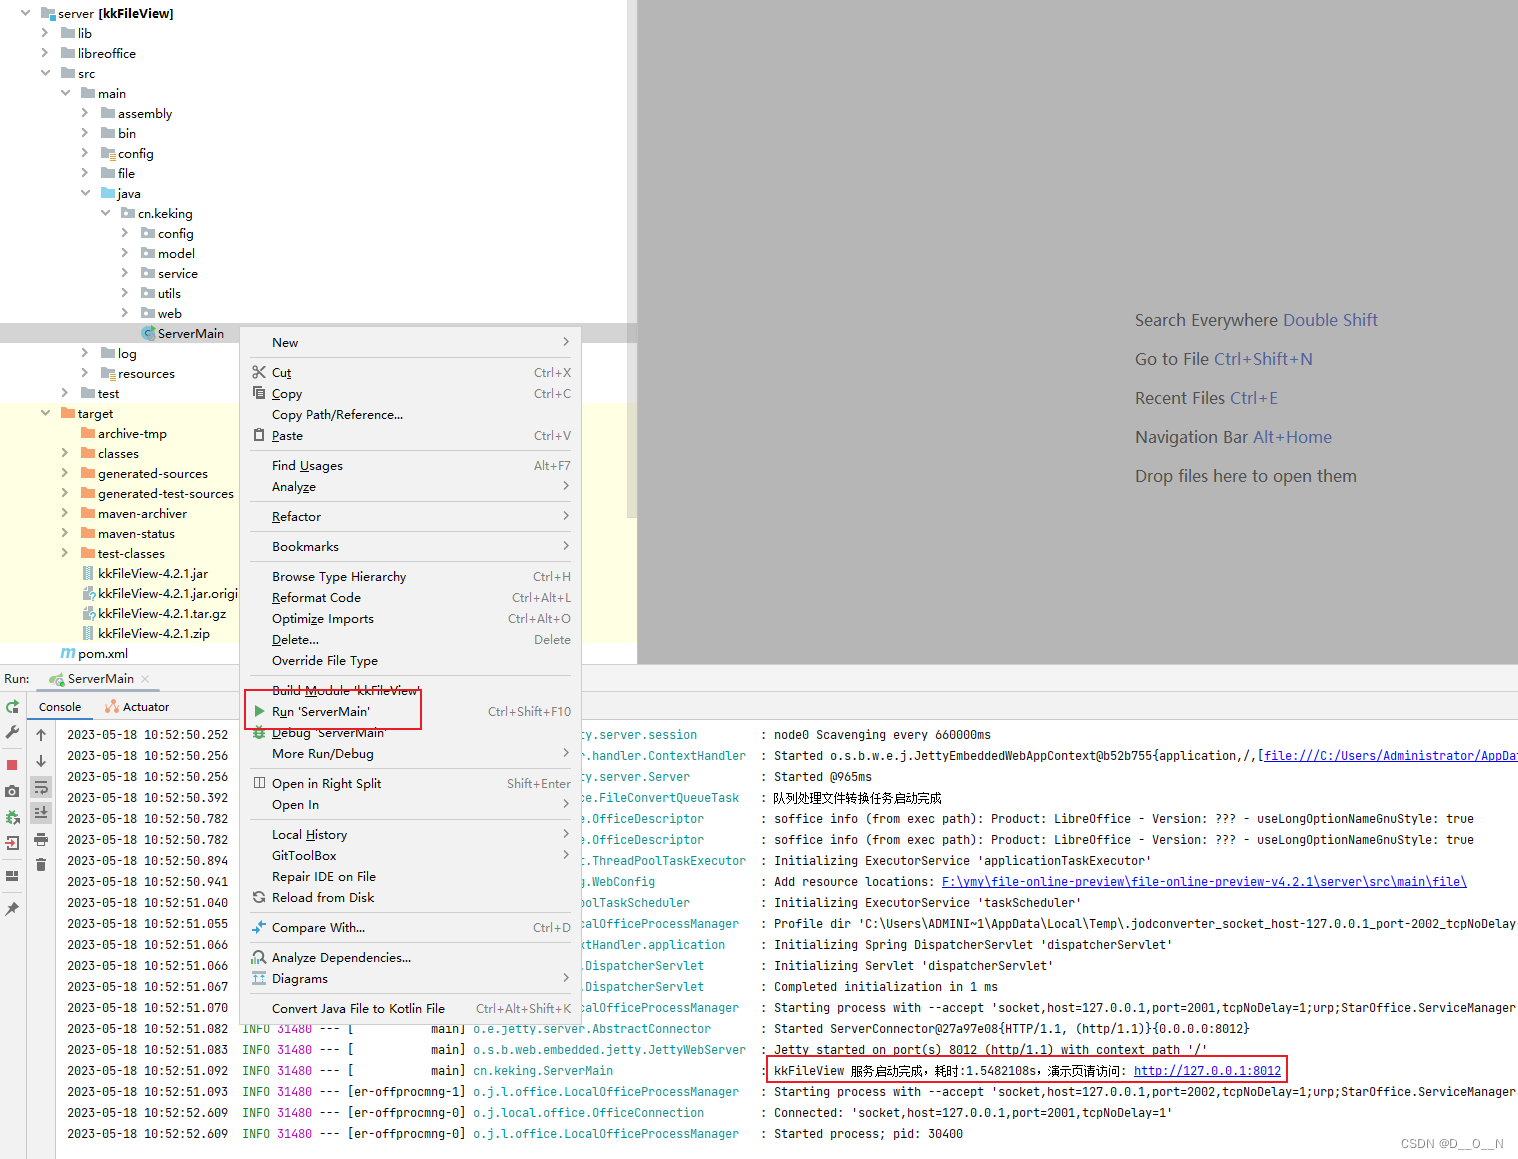This screenshot has width=1518, height=1159.
Task: Toggle soft-wrap in console
Action: [41, 787]
